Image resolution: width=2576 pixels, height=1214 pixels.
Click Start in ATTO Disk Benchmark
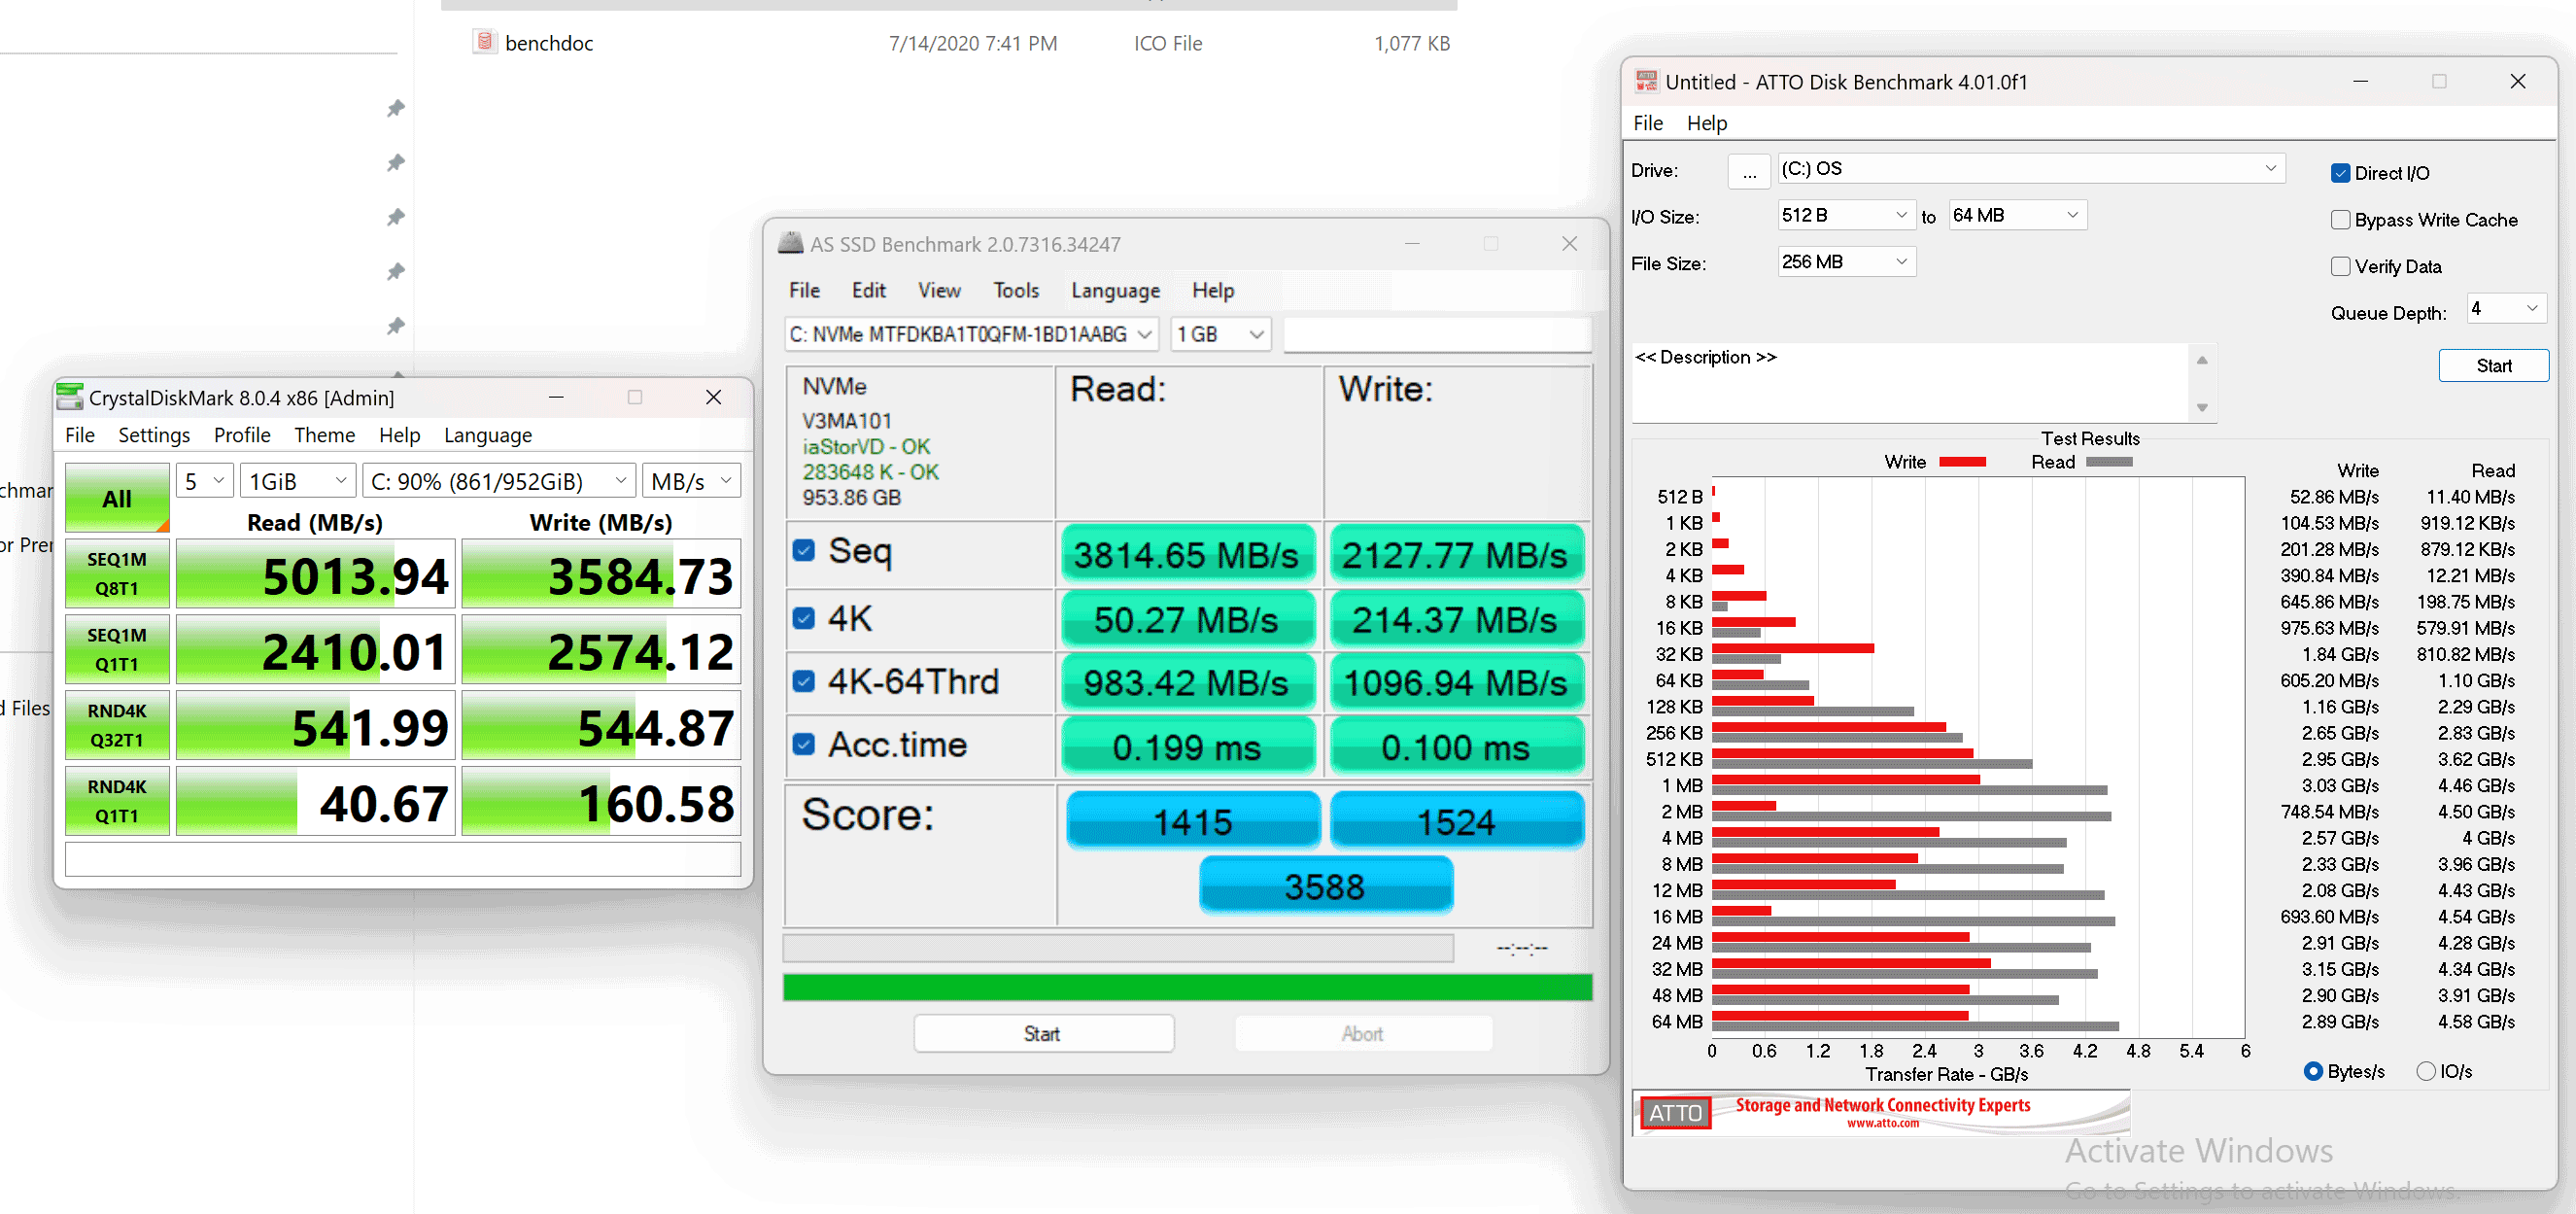click(2493, 365)
